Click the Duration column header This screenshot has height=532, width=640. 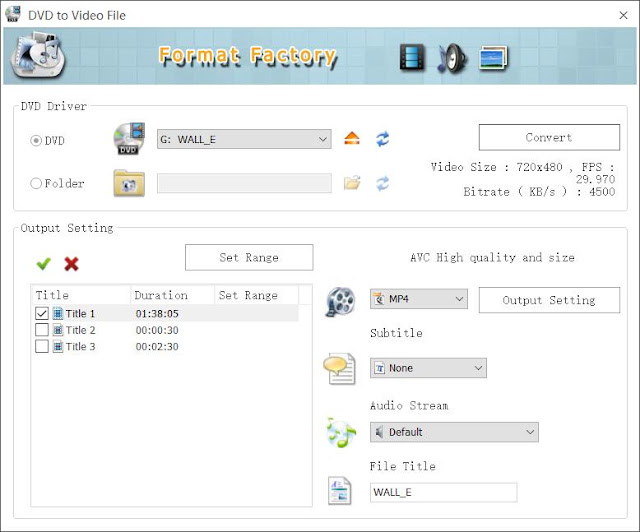pyautogui.click(x=173, y=295)
